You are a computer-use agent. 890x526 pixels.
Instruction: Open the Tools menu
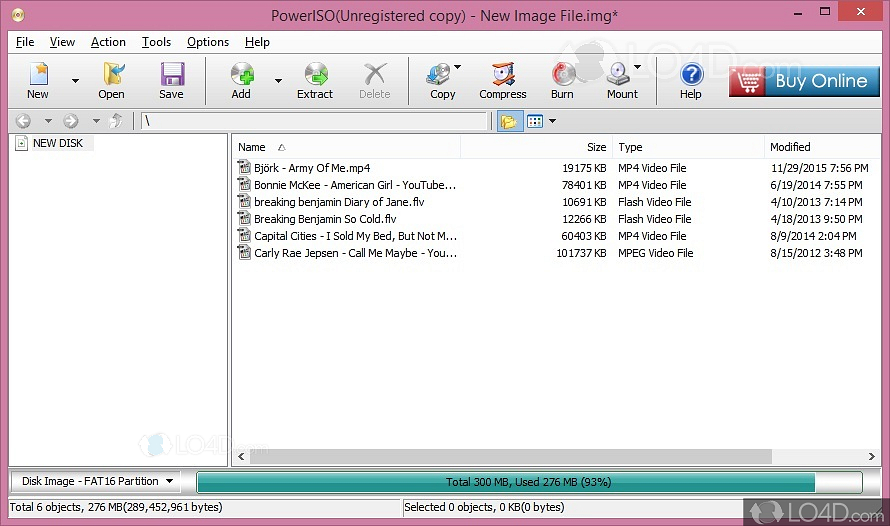[156, 42]
